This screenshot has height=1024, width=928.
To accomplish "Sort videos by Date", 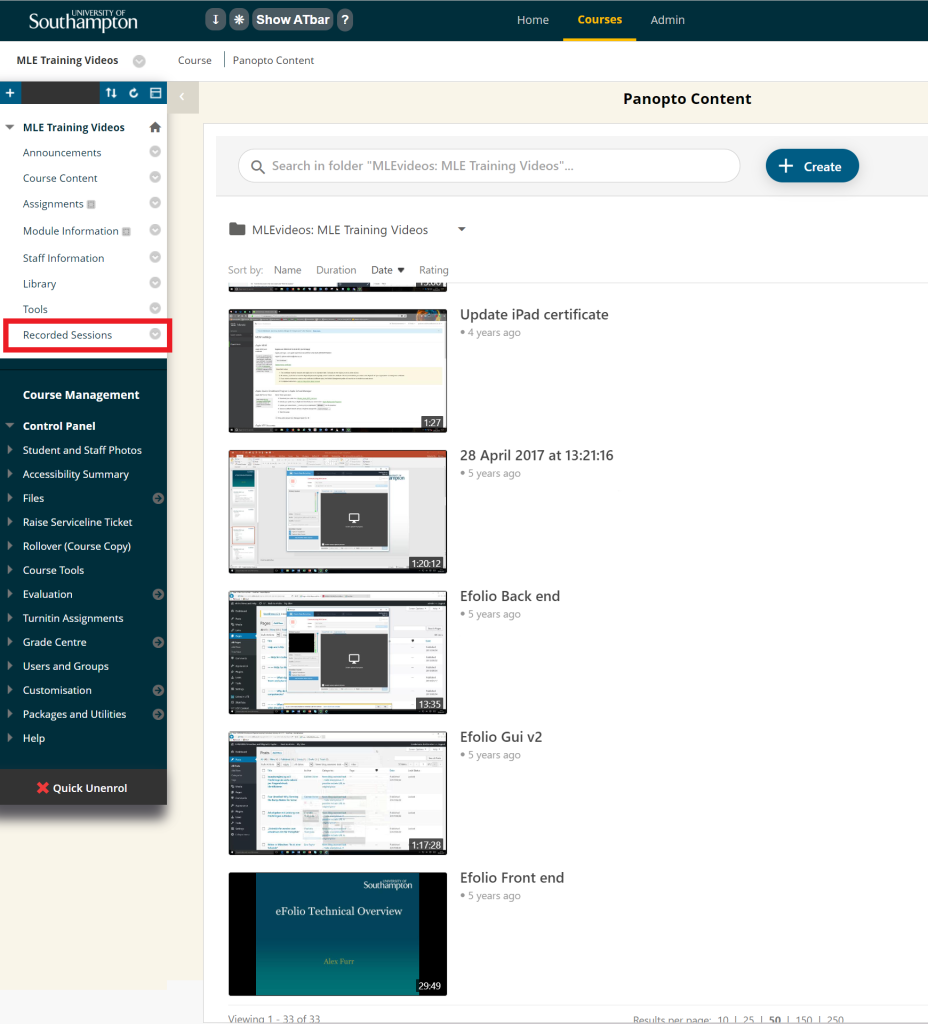I will tap(388, 270).
